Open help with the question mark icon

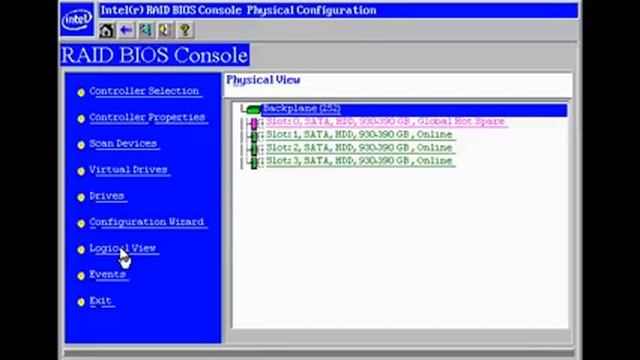click(x=185, y=31)
